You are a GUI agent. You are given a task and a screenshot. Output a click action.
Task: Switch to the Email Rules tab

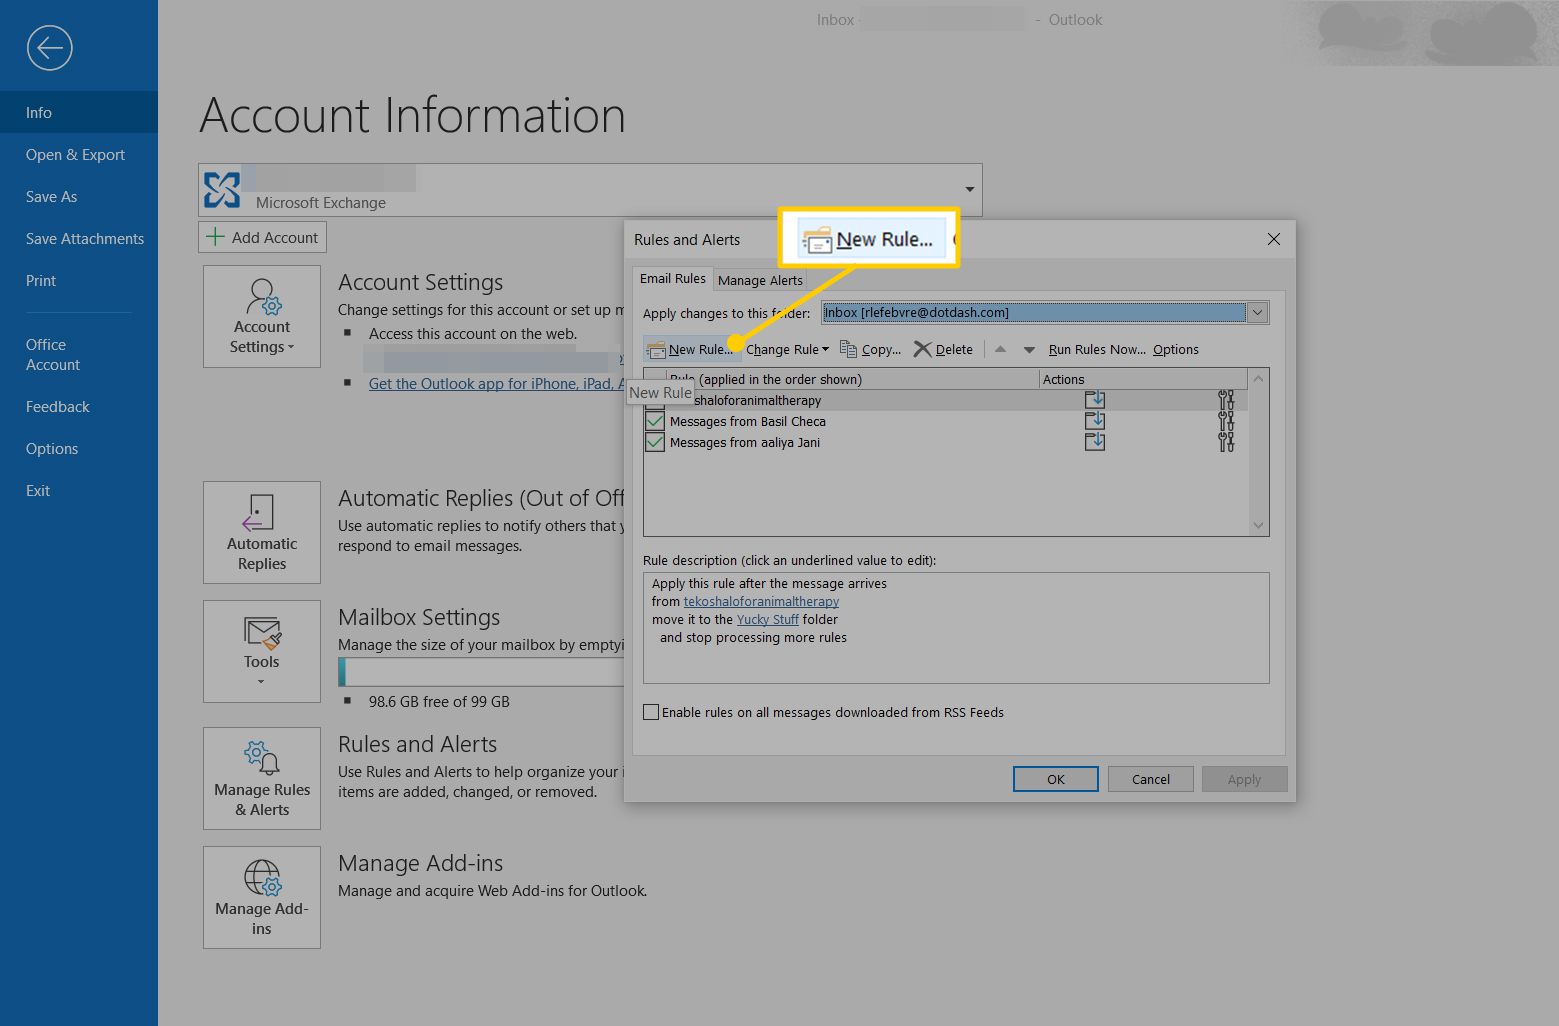coord(673,279)
